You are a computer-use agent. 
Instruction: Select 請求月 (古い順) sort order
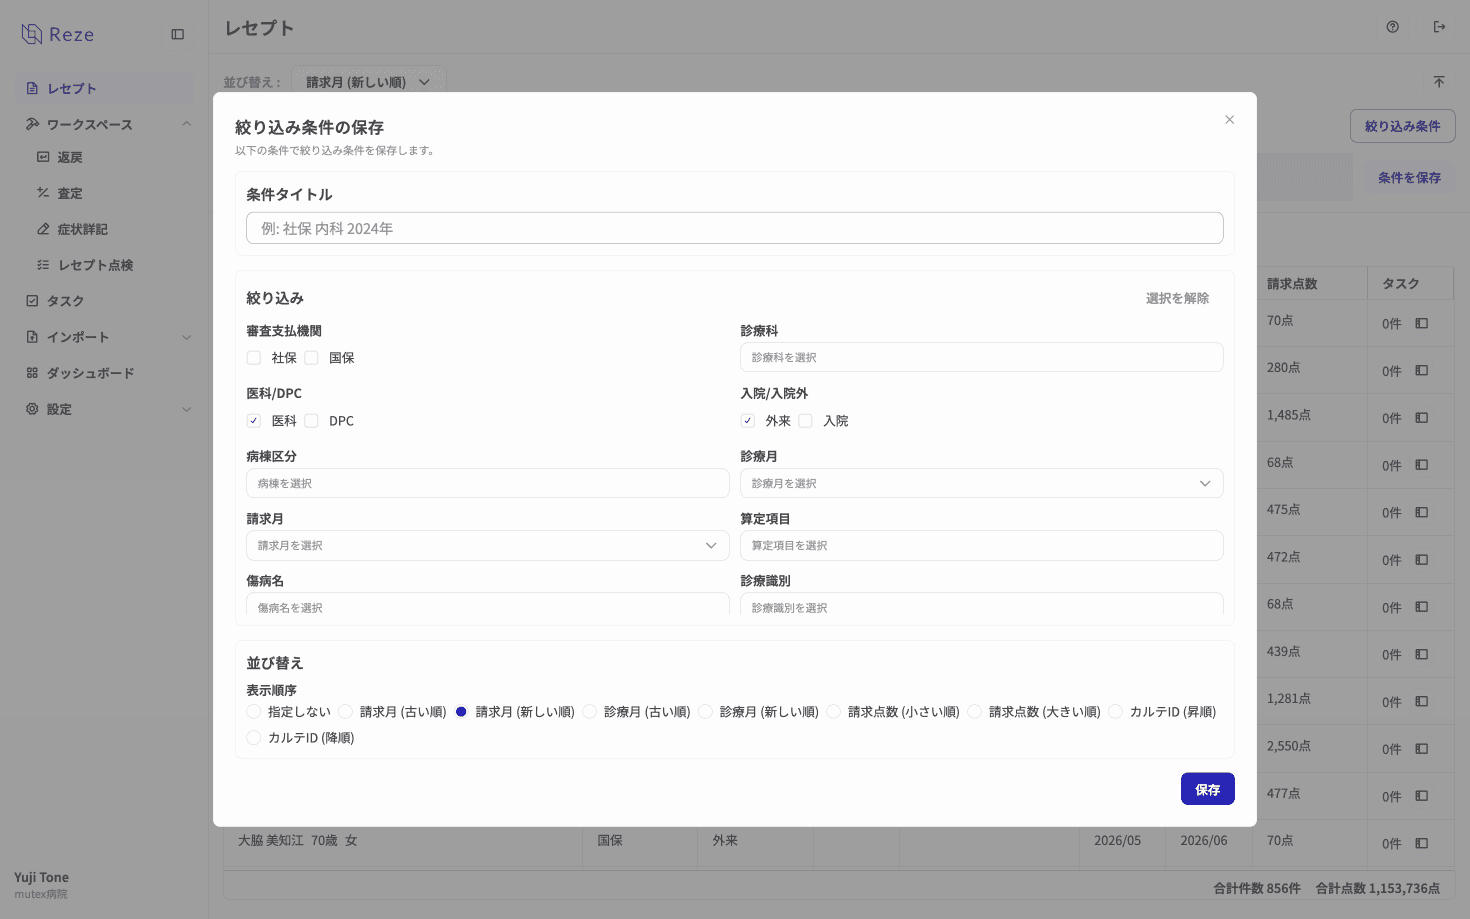345,712
